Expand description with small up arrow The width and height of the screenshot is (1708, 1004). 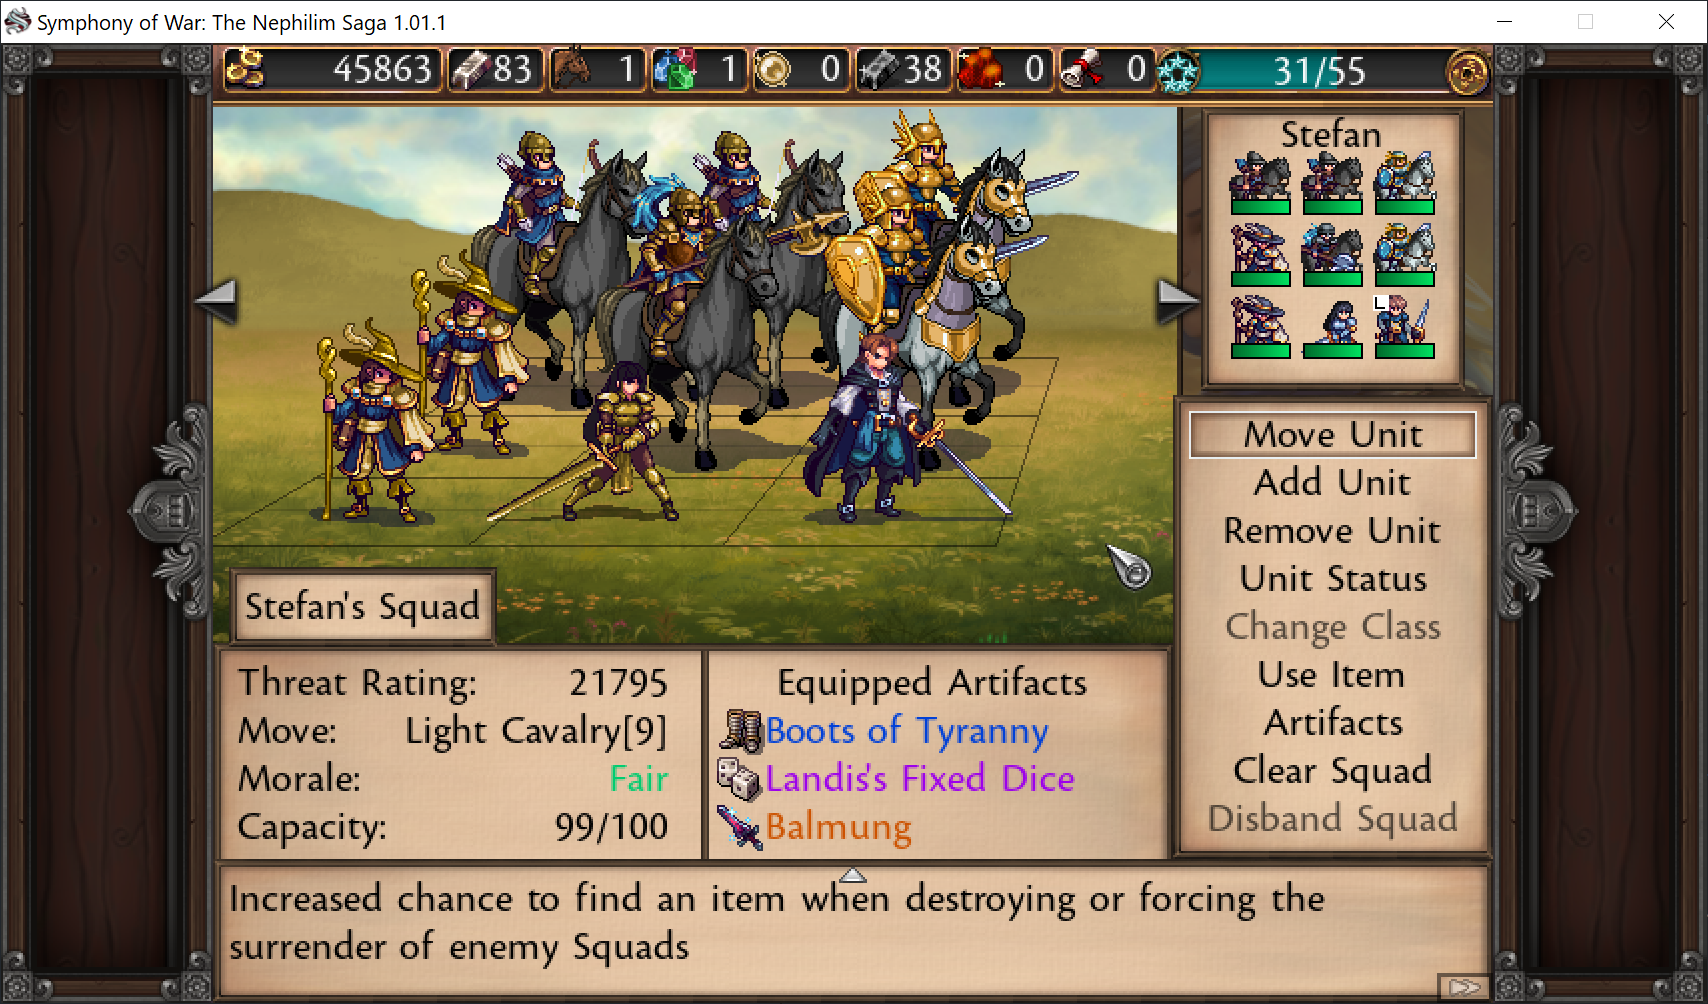(x=853, y=875)
